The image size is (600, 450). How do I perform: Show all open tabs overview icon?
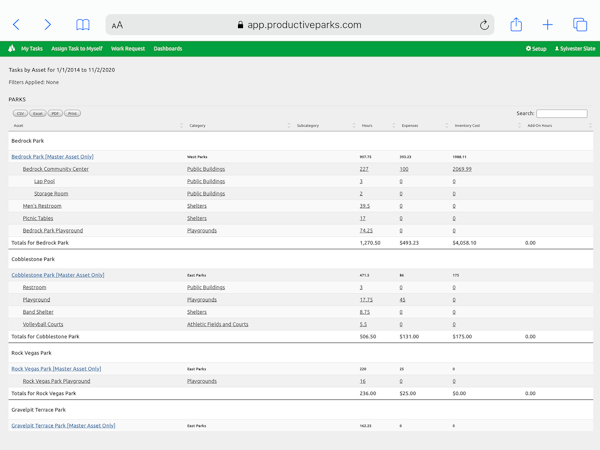pyautogui.click(x=580, y=25)
